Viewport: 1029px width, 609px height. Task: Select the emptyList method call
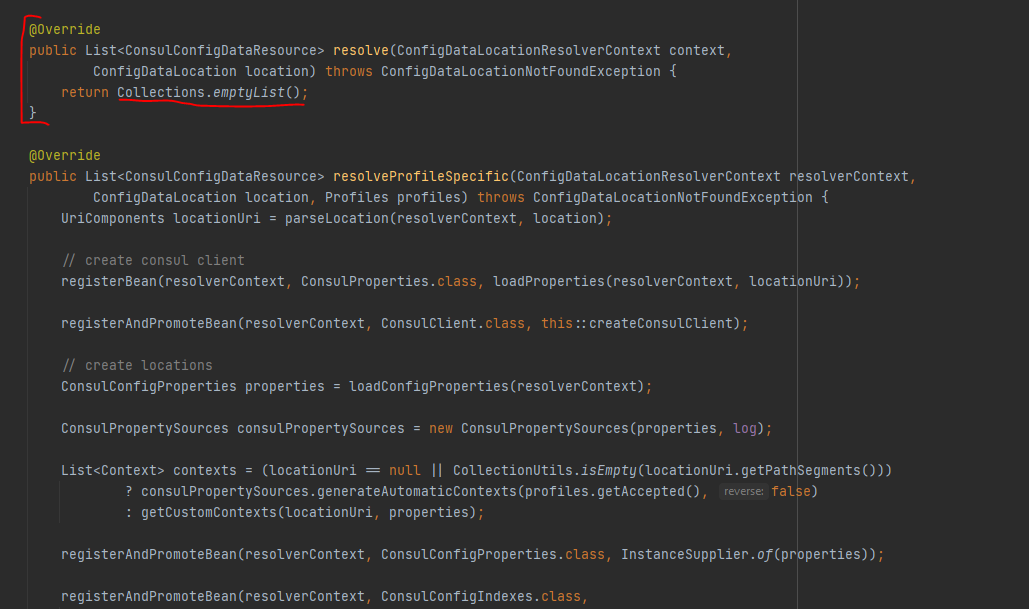pos(249,93)
